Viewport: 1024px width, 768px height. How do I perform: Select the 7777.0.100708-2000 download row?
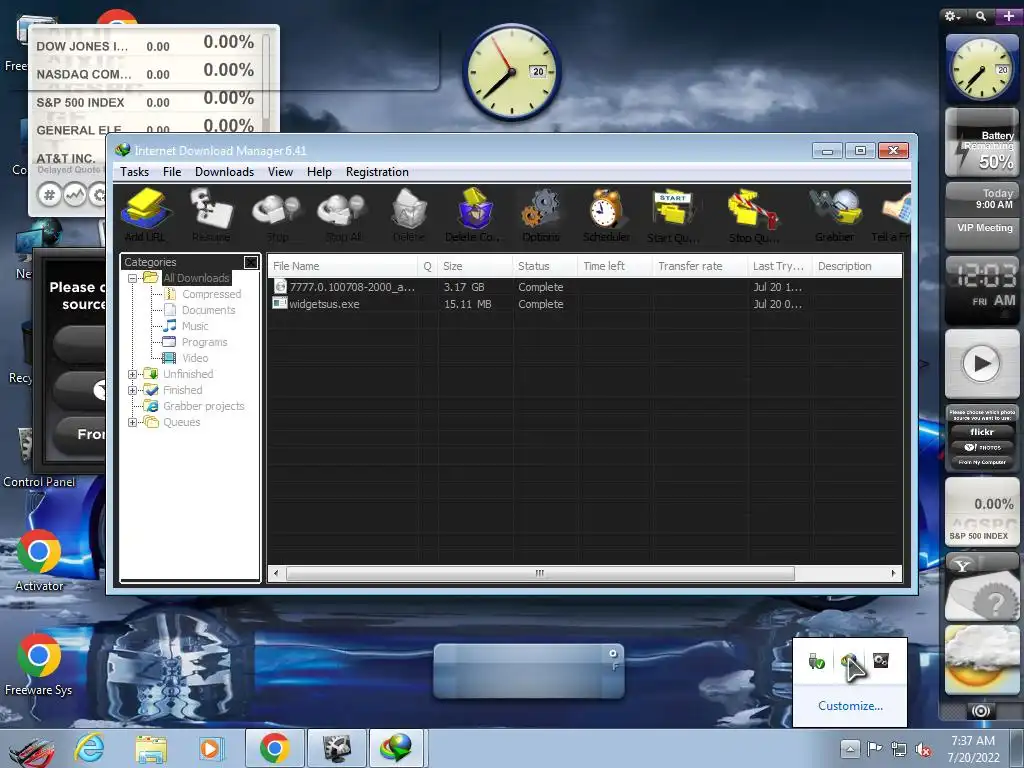pyautogui.click(x=584, y=287)
